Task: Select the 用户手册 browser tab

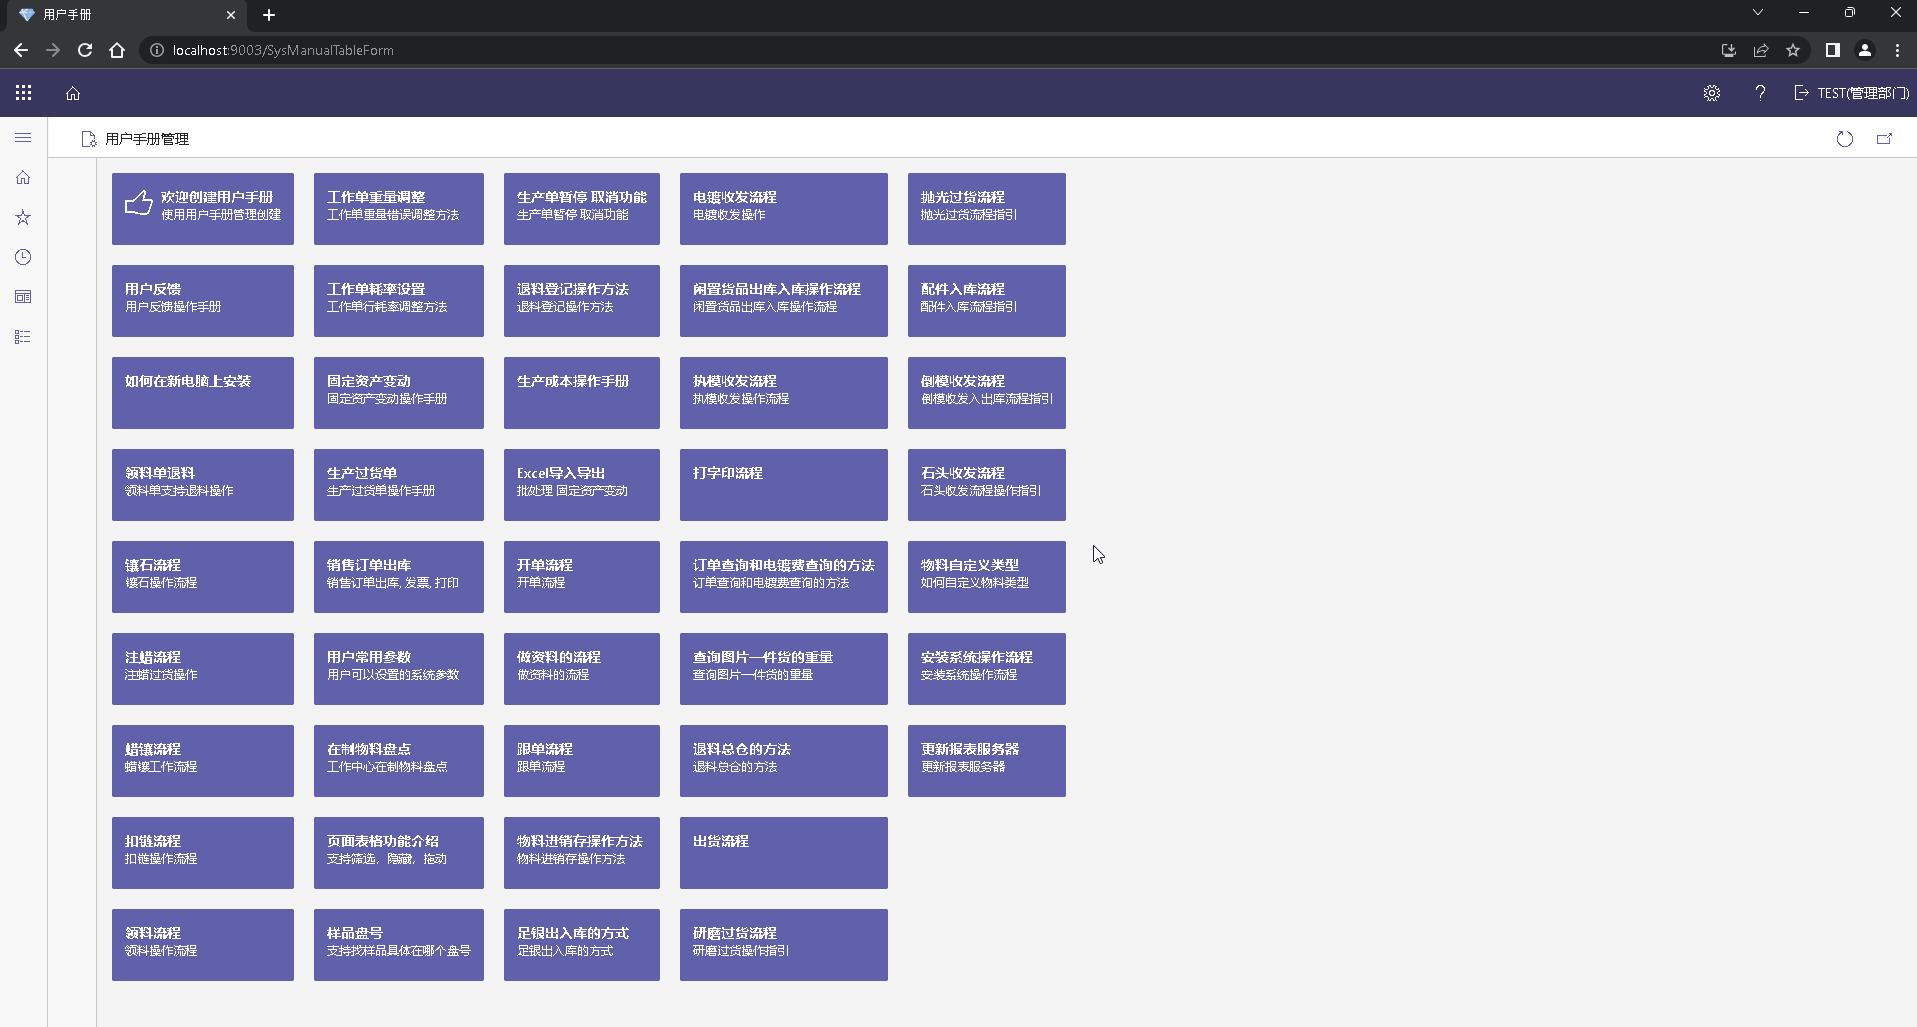Action: pyautogui.click(x=120, y=15)
